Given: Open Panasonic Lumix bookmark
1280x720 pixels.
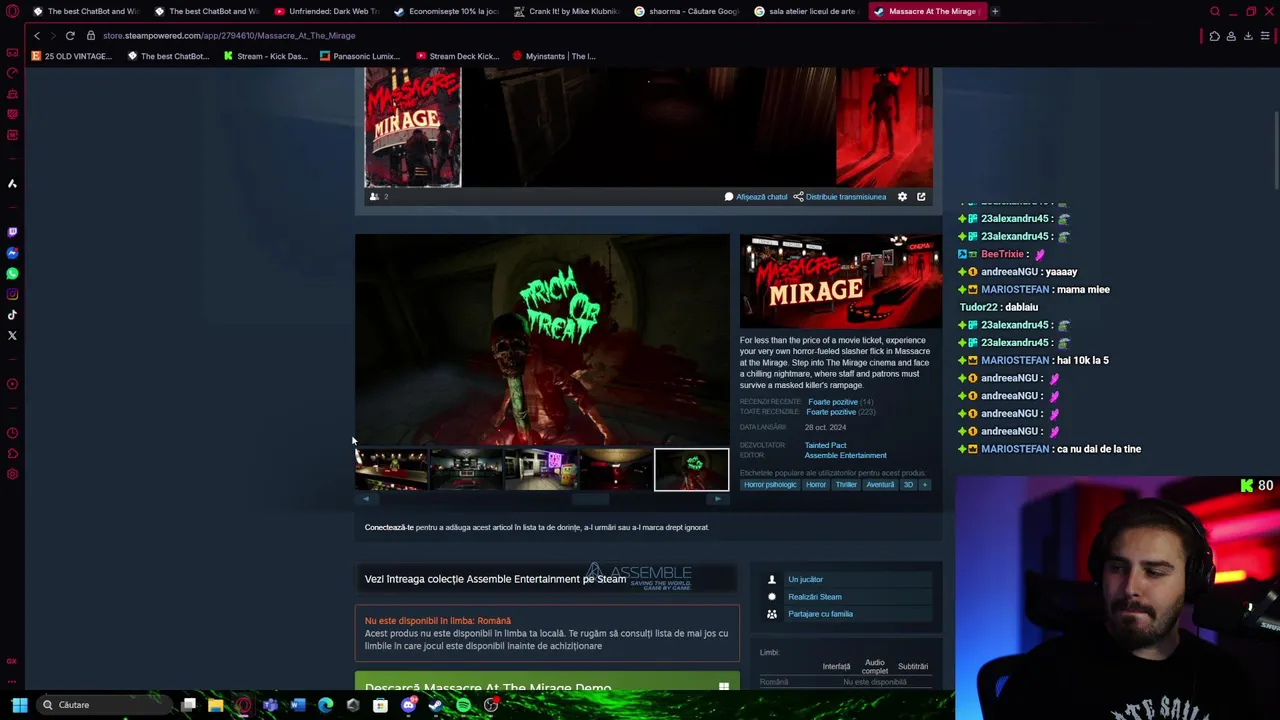Looking at the screenshot, I should coord(359,56).
